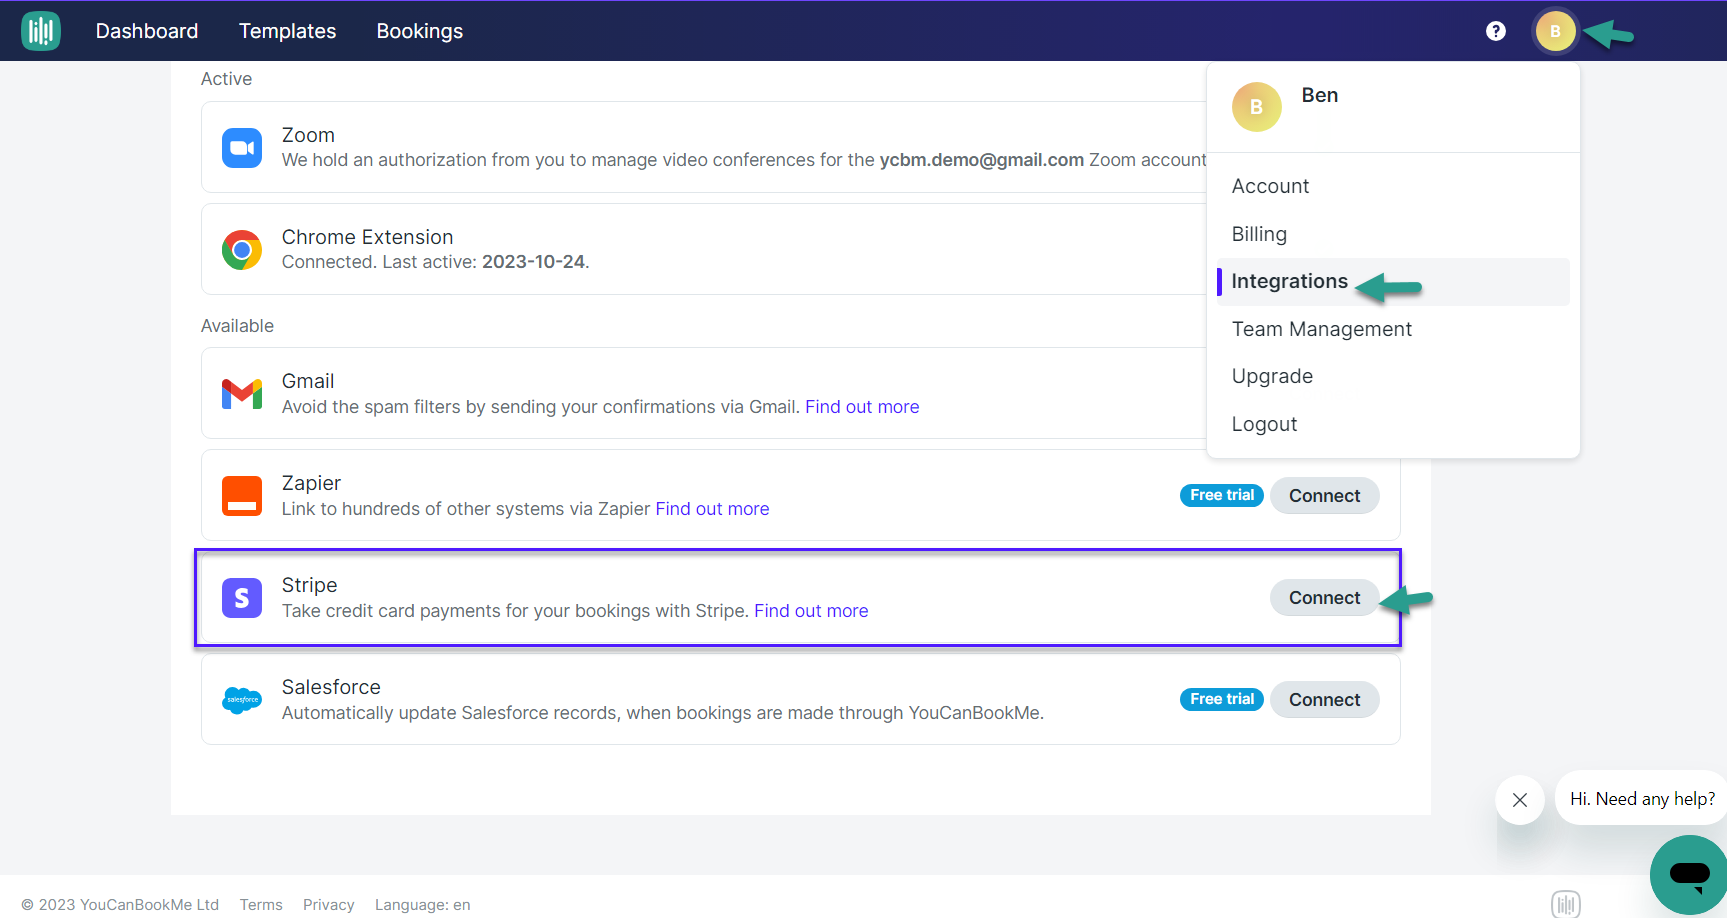Viewport: 1727px width, 918px height.
Task: Click the footer YouCanBookMe logo icon
Action: point(1566,903)
